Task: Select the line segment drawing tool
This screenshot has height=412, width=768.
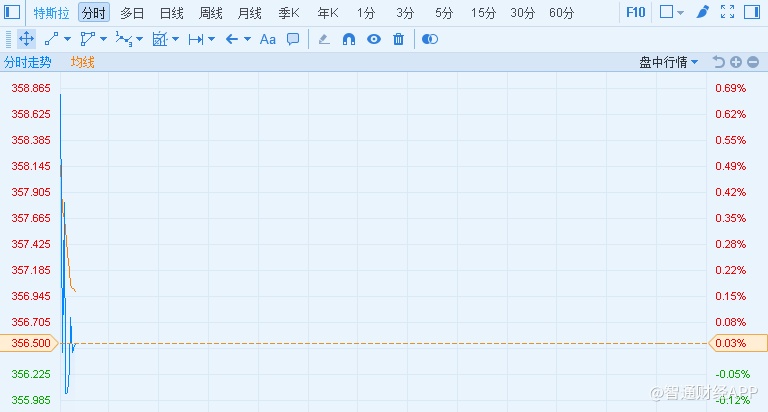Action: coord(51,39)
